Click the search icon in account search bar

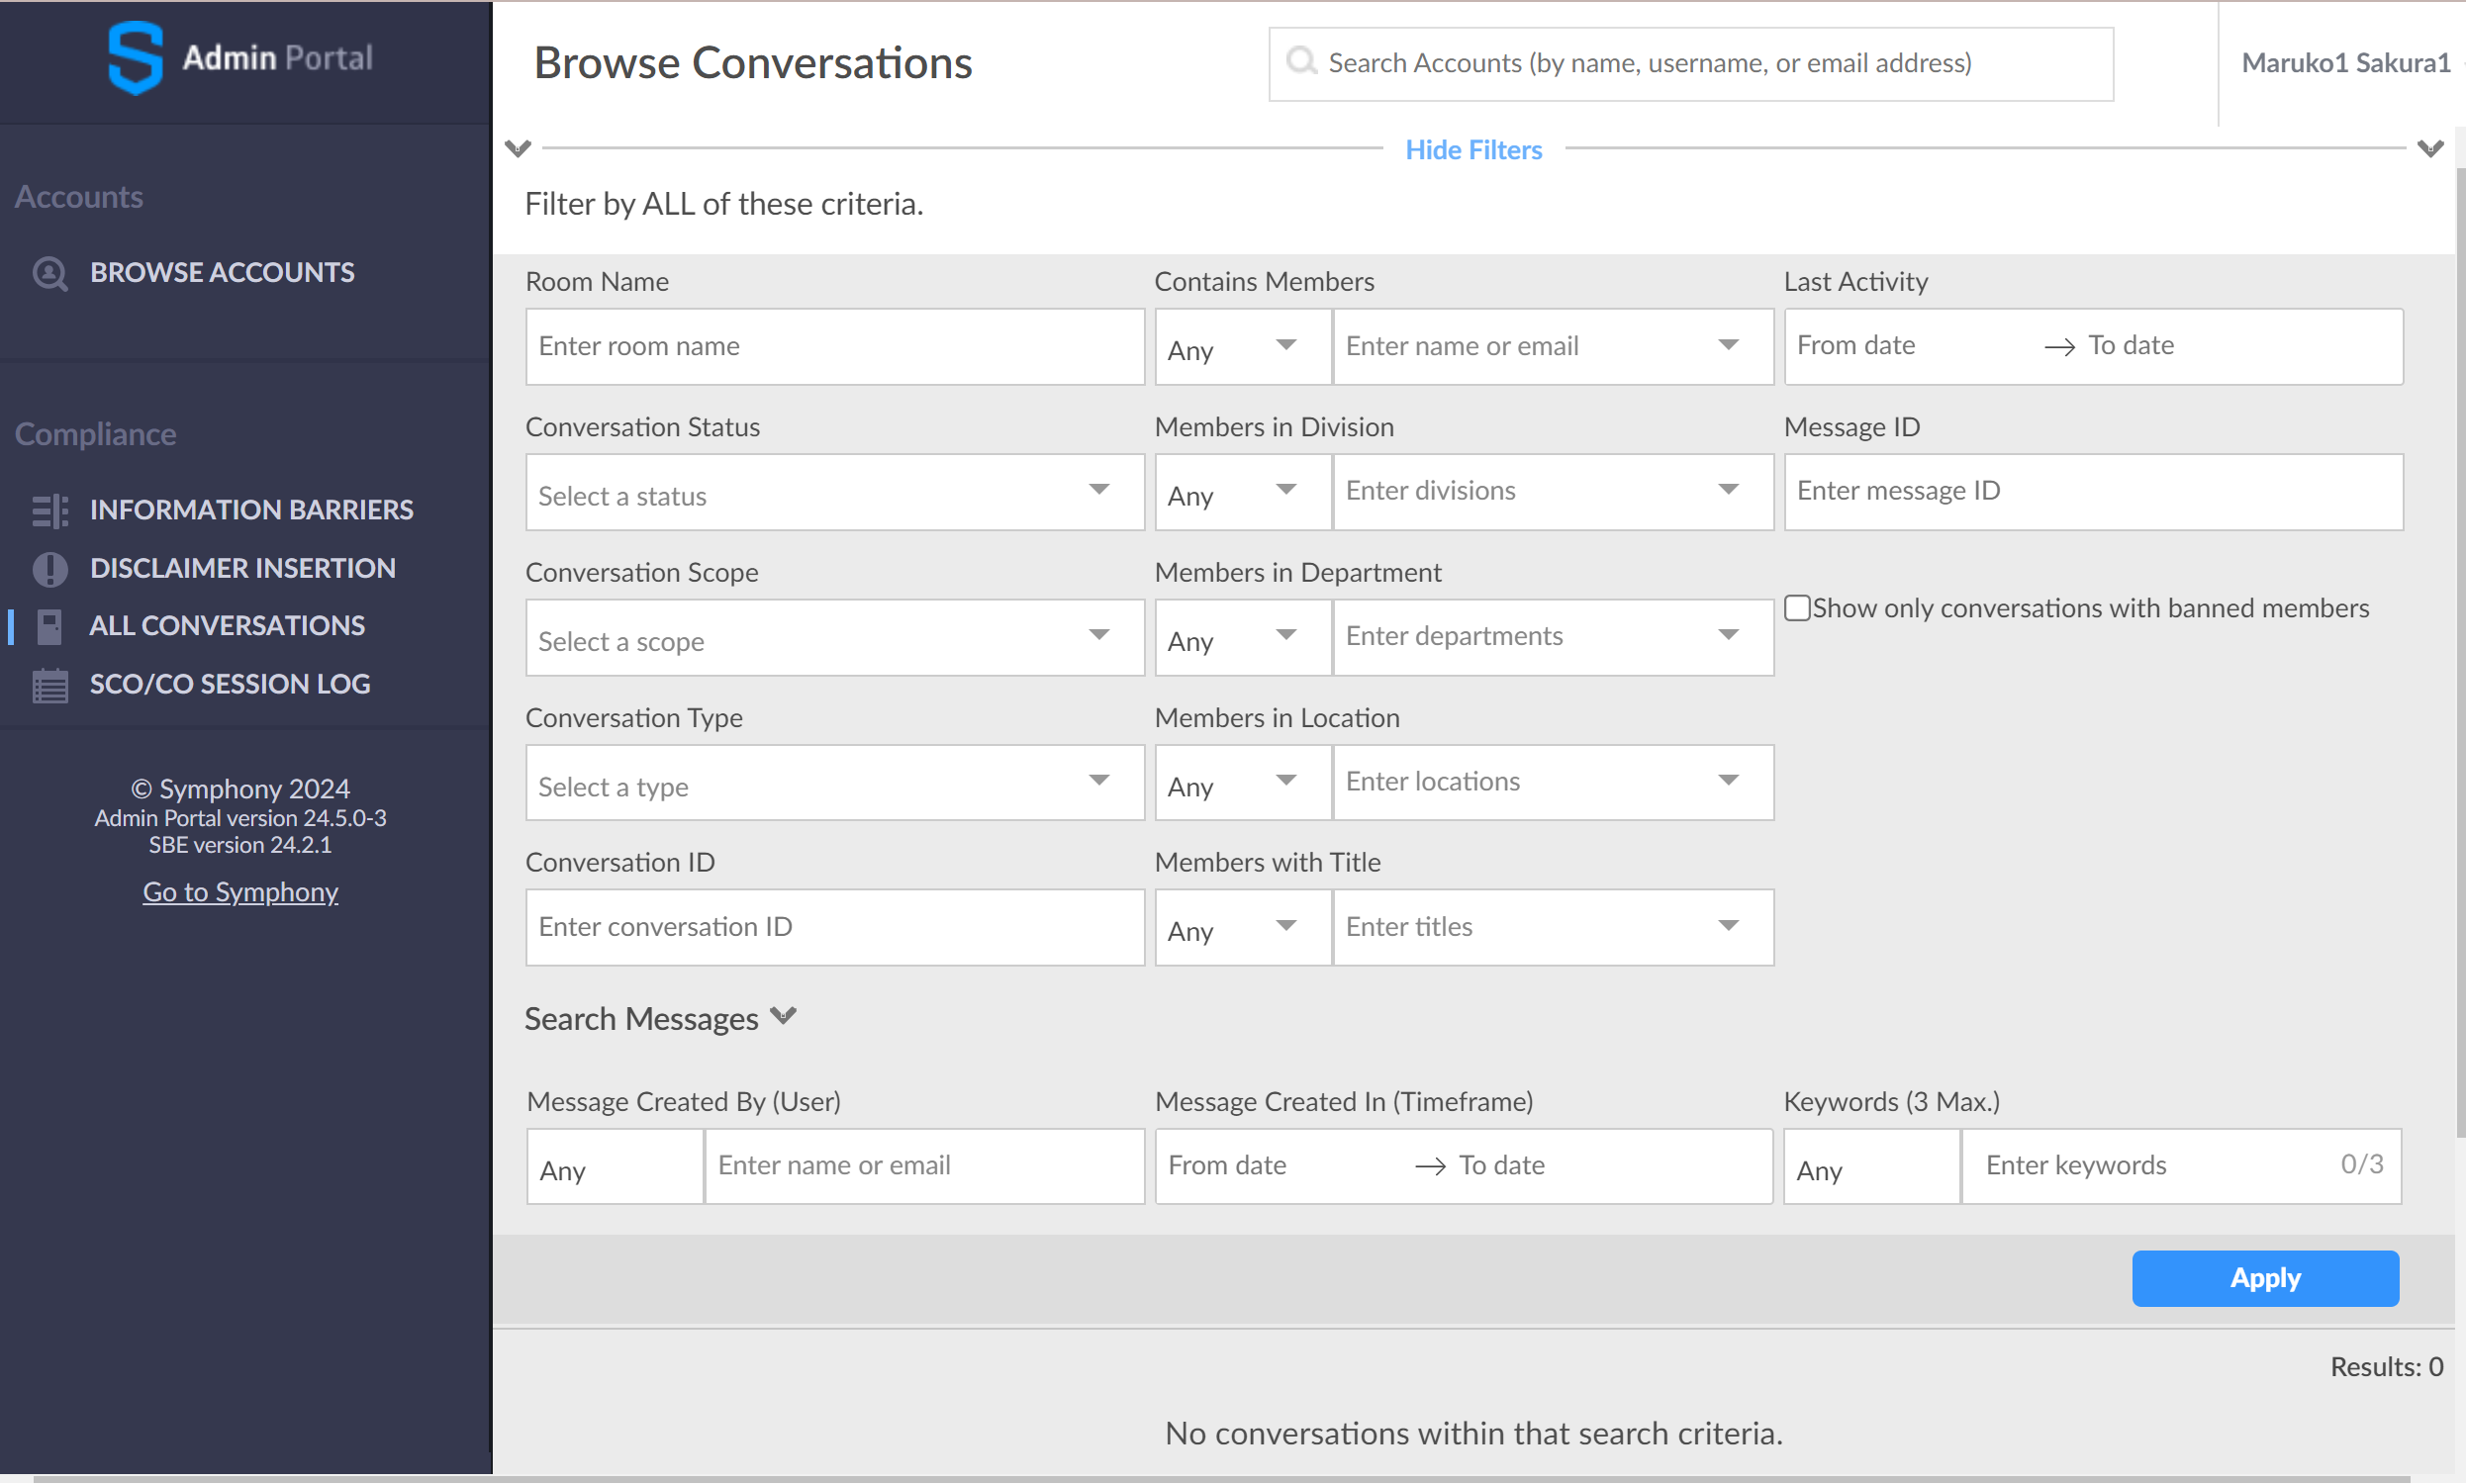point(1301,62)
